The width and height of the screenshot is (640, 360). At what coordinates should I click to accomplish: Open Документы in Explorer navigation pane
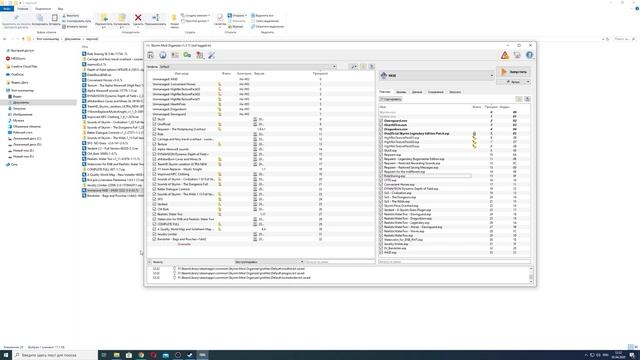(x=21, y=102)
